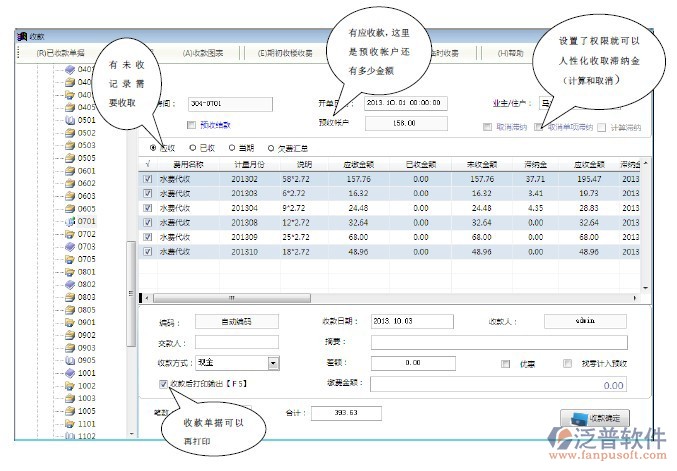Toggle 收款后打印输出 [F5] checkbox
This screenshot has width=677, height=471.
coord(163,384)
